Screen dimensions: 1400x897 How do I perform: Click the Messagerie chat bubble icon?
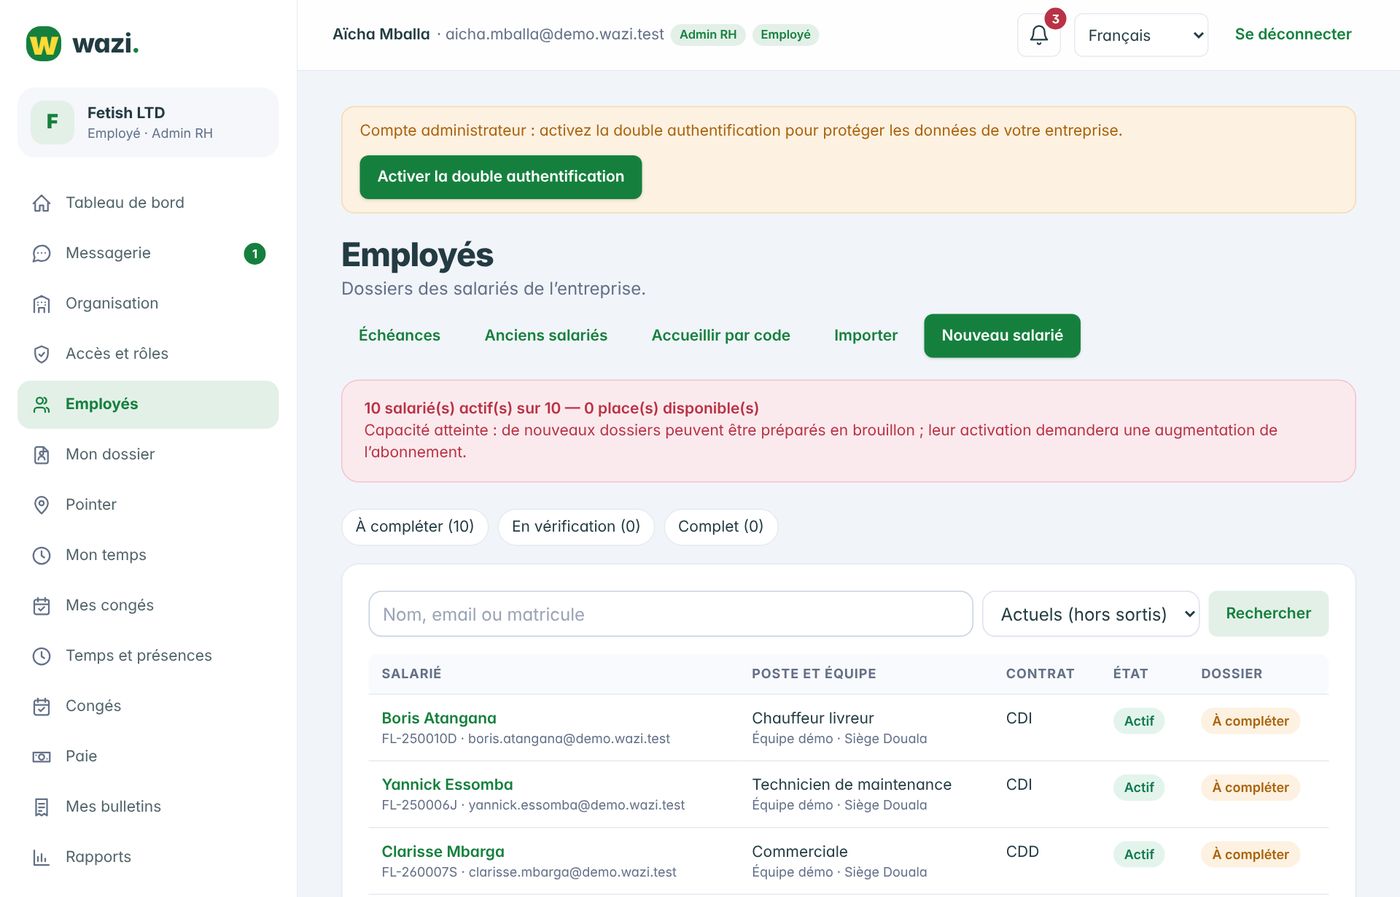41,253
